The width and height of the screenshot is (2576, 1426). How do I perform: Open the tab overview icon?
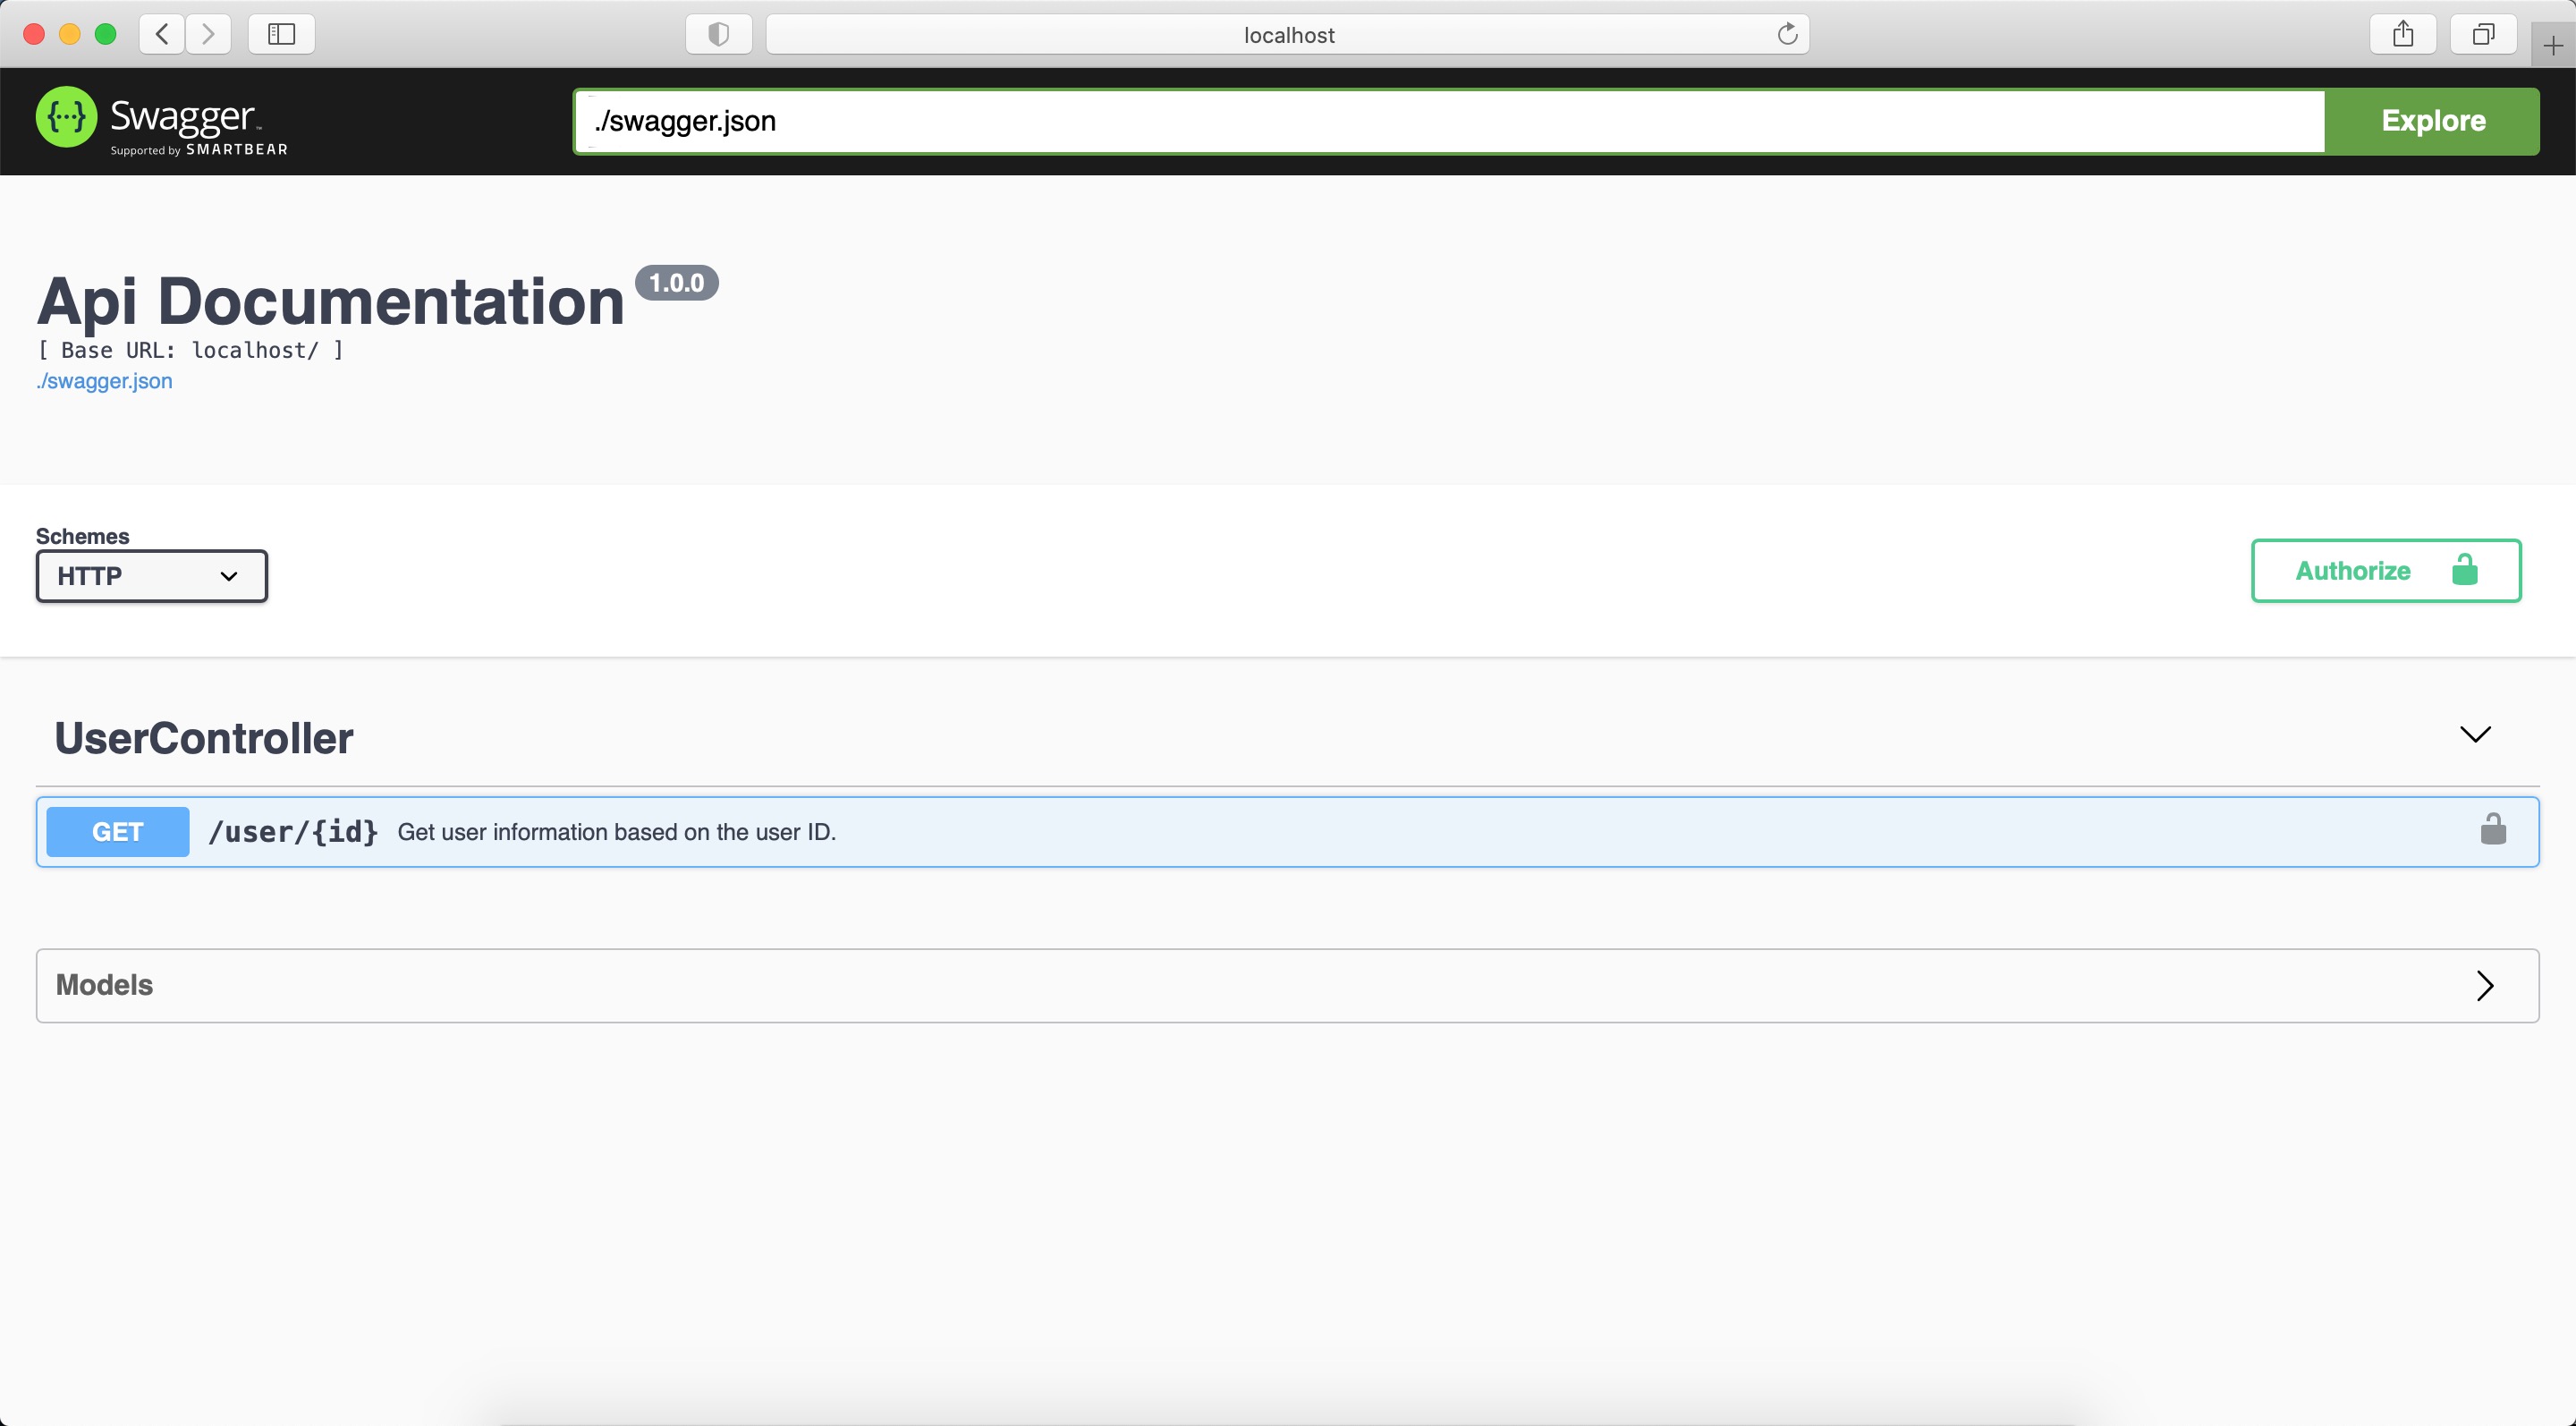click(x=2482, y=34)
